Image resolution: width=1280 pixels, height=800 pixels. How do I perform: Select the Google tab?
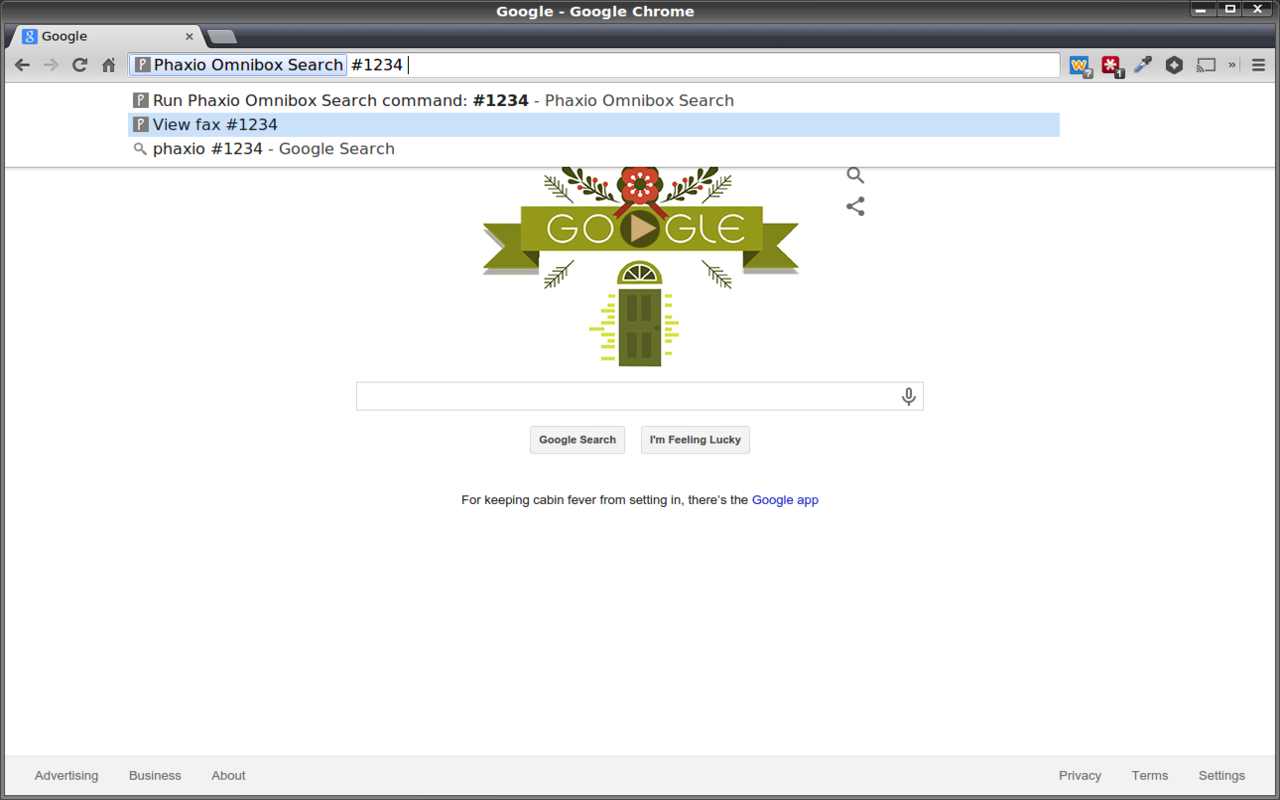(x=108, y=36)
